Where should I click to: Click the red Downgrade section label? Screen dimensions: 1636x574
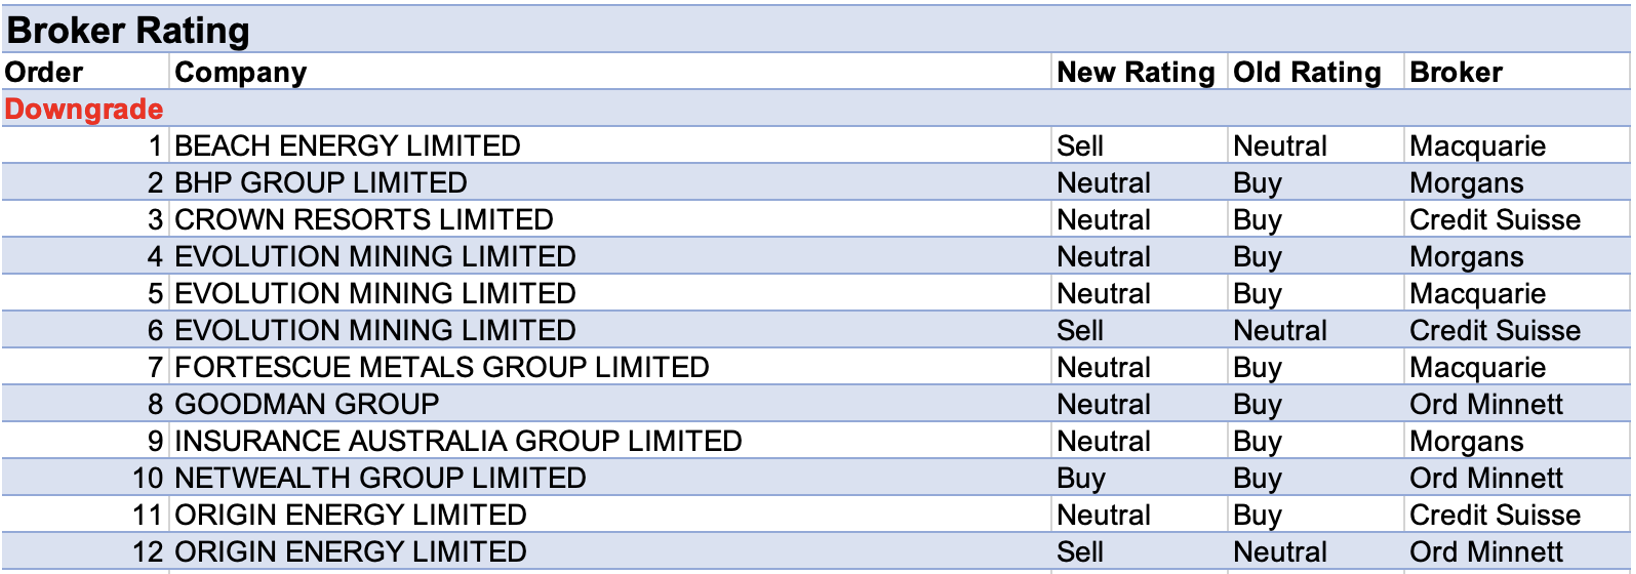coord(84,109)
